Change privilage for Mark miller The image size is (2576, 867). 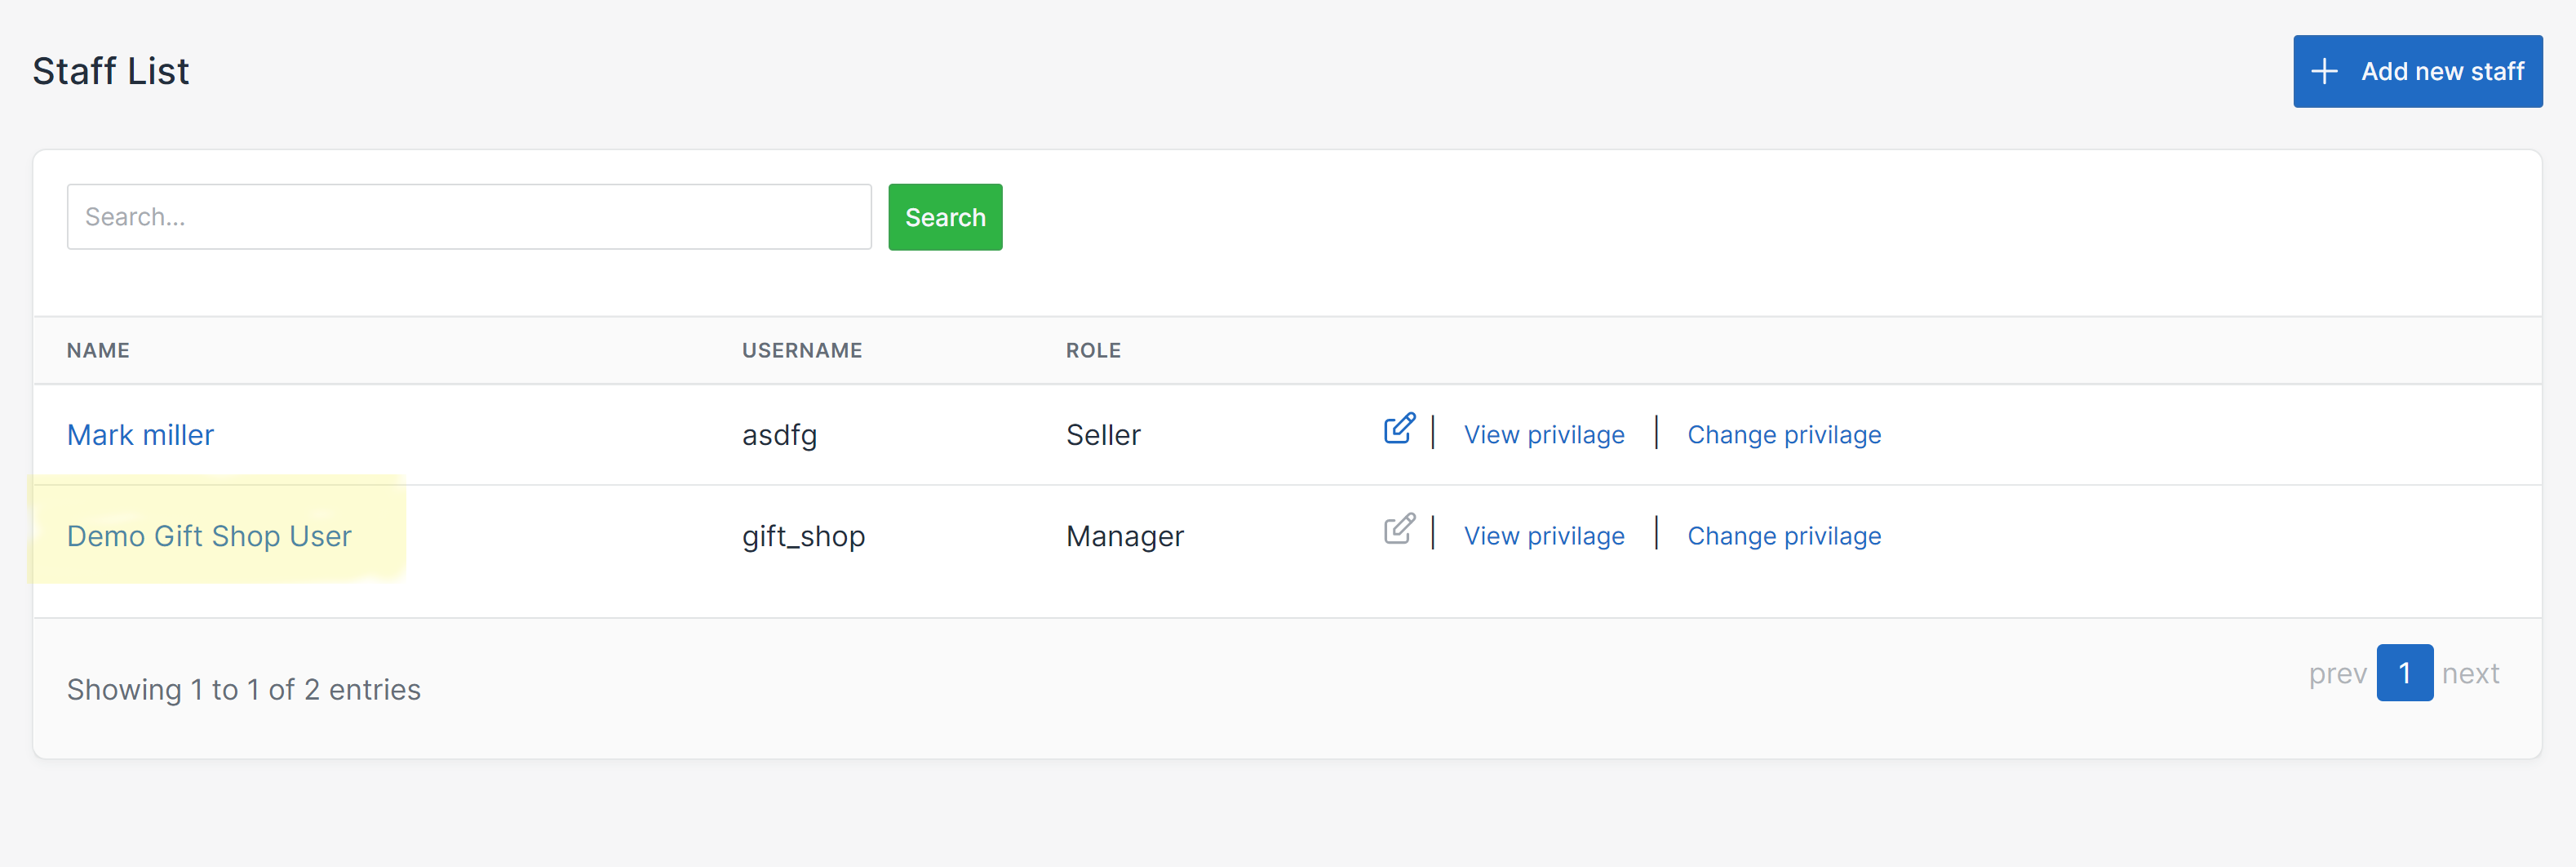click(1784, 434)
